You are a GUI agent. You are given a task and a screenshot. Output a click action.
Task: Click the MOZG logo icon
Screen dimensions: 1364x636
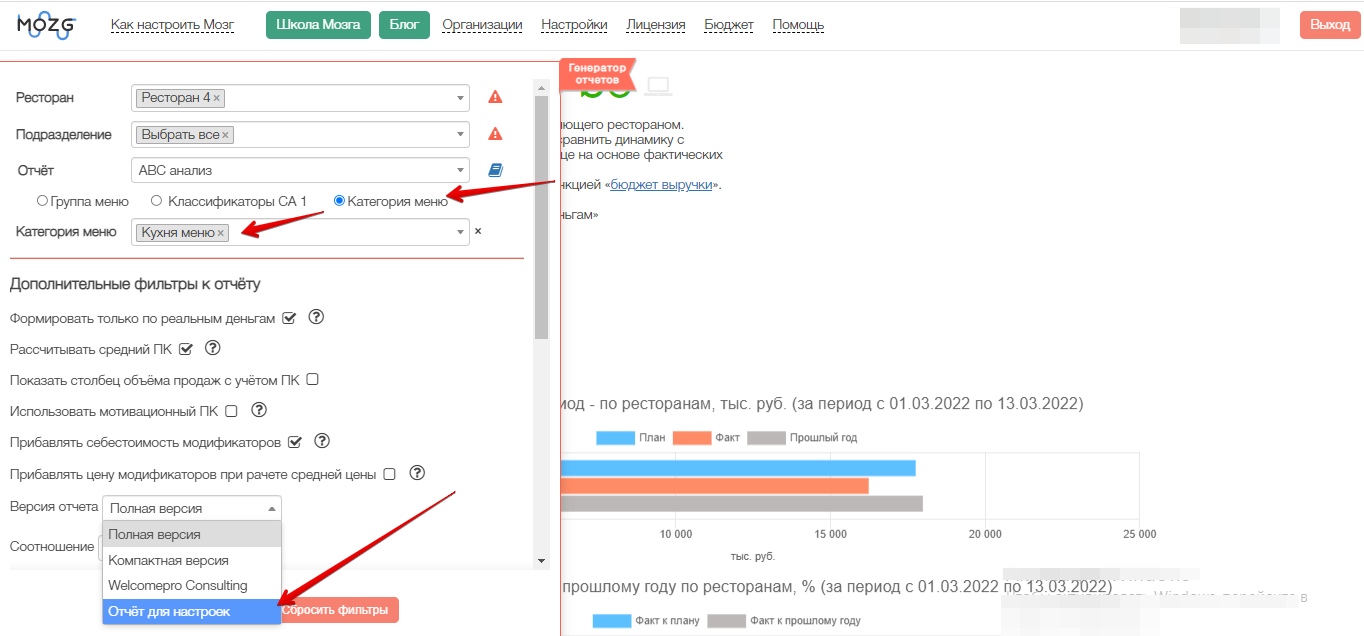(46, 26)
